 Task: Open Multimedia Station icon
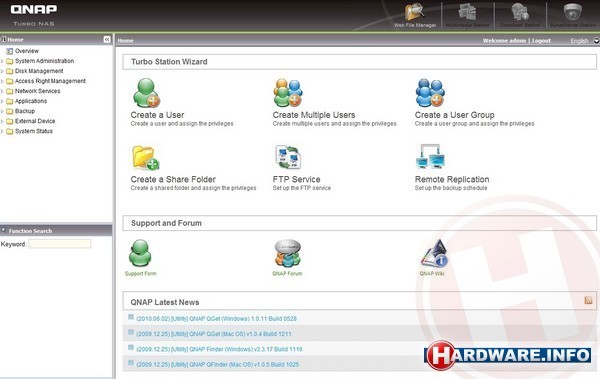(467, 12)
